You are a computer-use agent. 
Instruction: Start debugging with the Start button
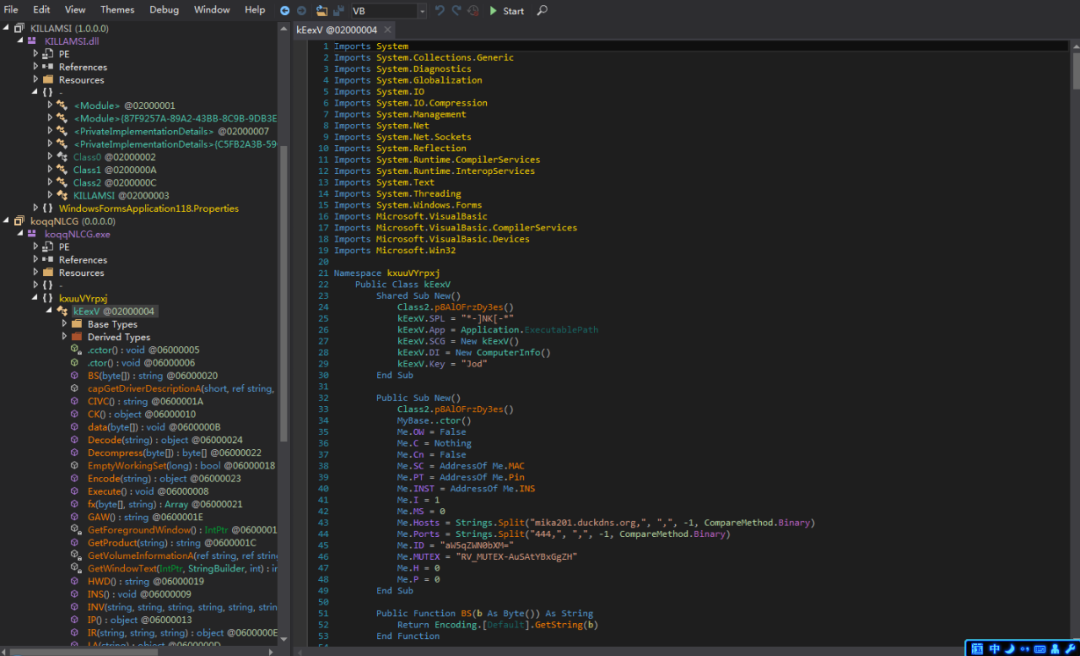[506, 10]
